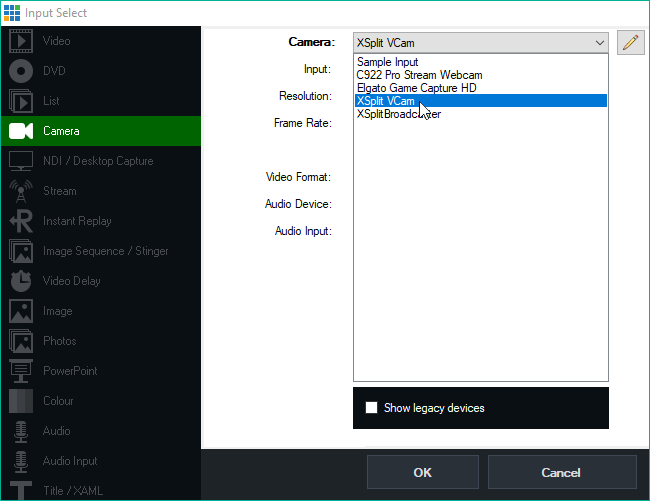
Task: Choose Elgato Game Capture HD option
Action: coord(481,88)
